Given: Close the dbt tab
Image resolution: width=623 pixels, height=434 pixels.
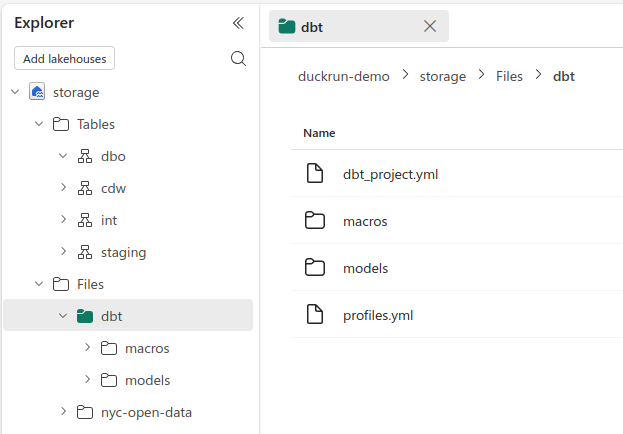Looking at the screenshot, I should tap(430, 26).
